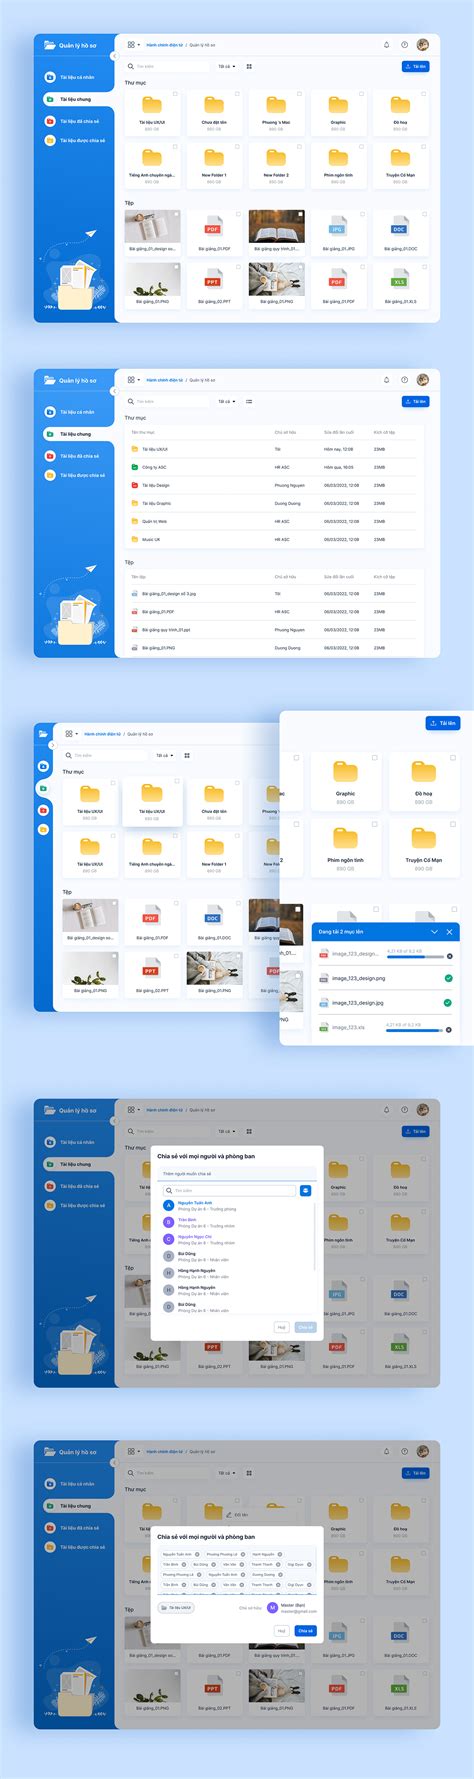Viewport: 474px width, 1779px height.
Task: Click green check beside image_123_design.jpg
Action: click(x=448, y=1003)
